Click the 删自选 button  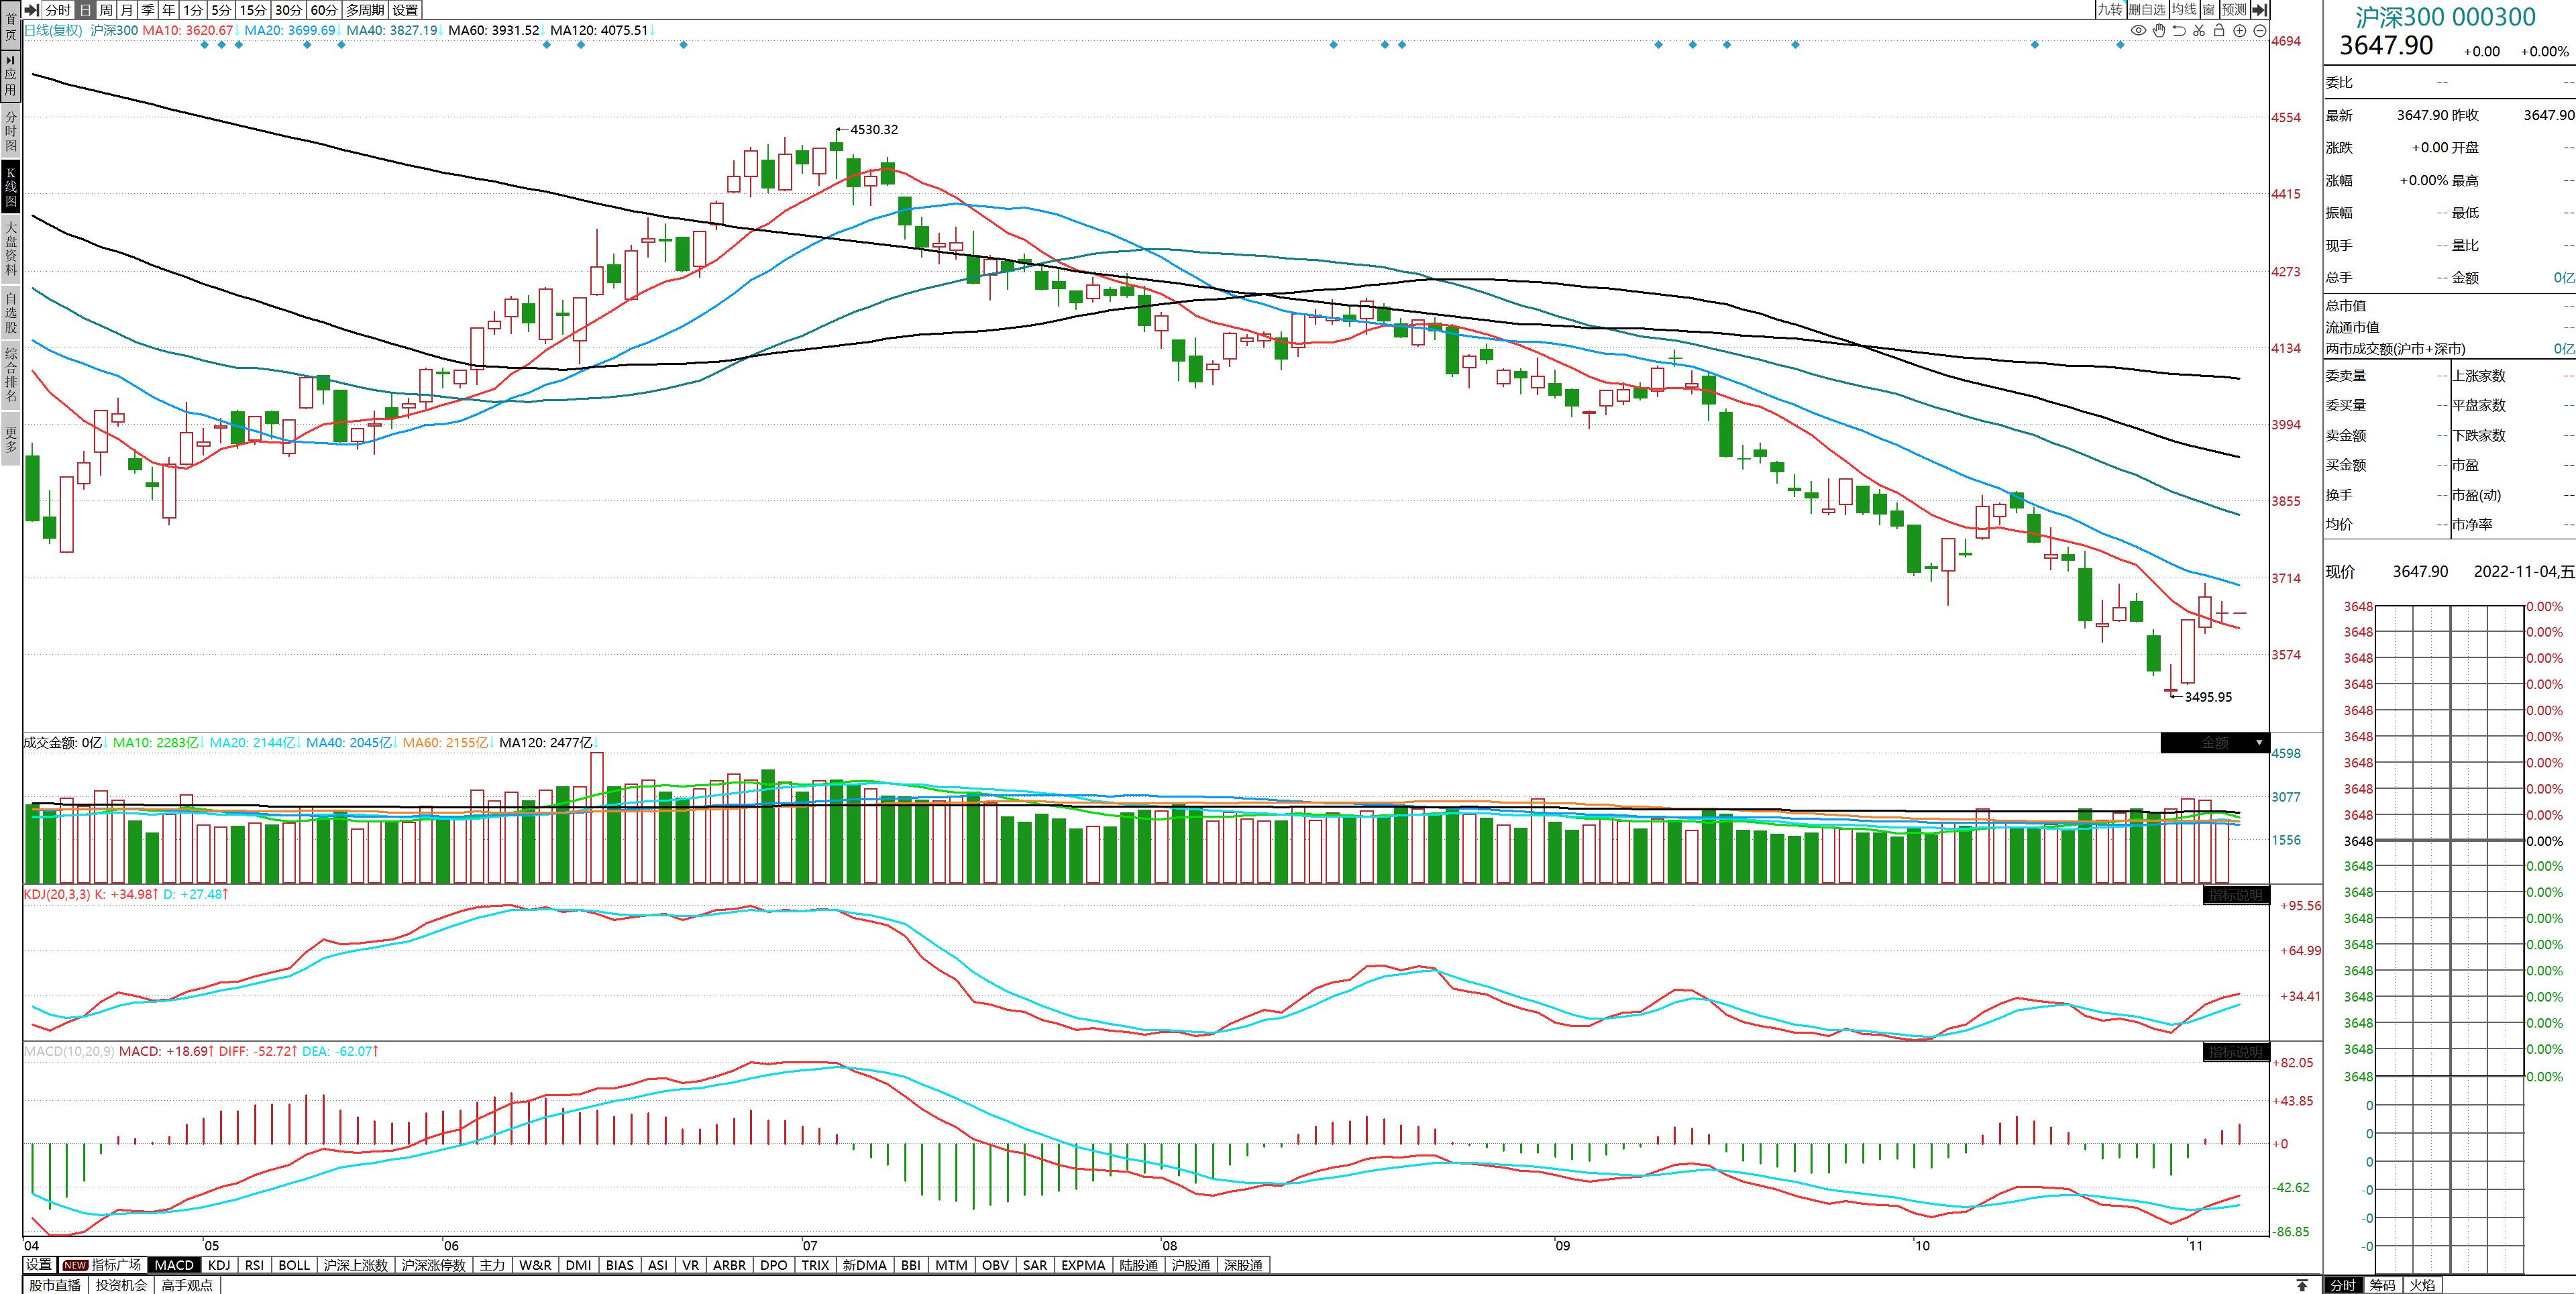2147,9
